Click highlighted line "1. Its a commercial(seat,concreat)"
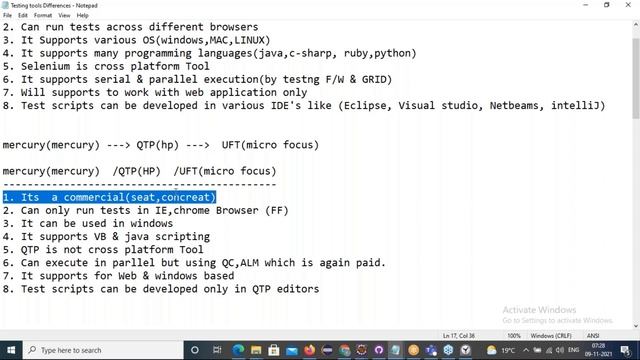This screenshot has width=640, height=360. pyautogui.click(x=109, y=197)
